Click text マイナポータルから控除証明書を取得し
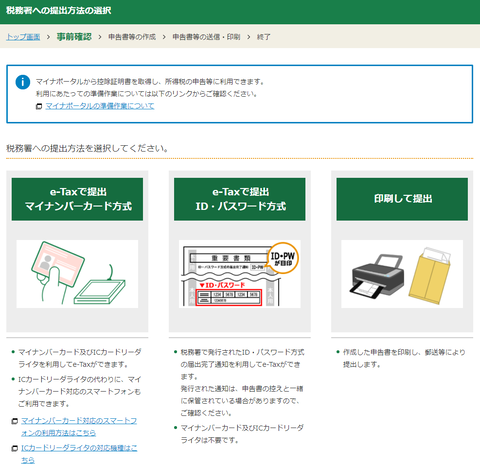Screen dimensions: 480x464 [98, 82]
